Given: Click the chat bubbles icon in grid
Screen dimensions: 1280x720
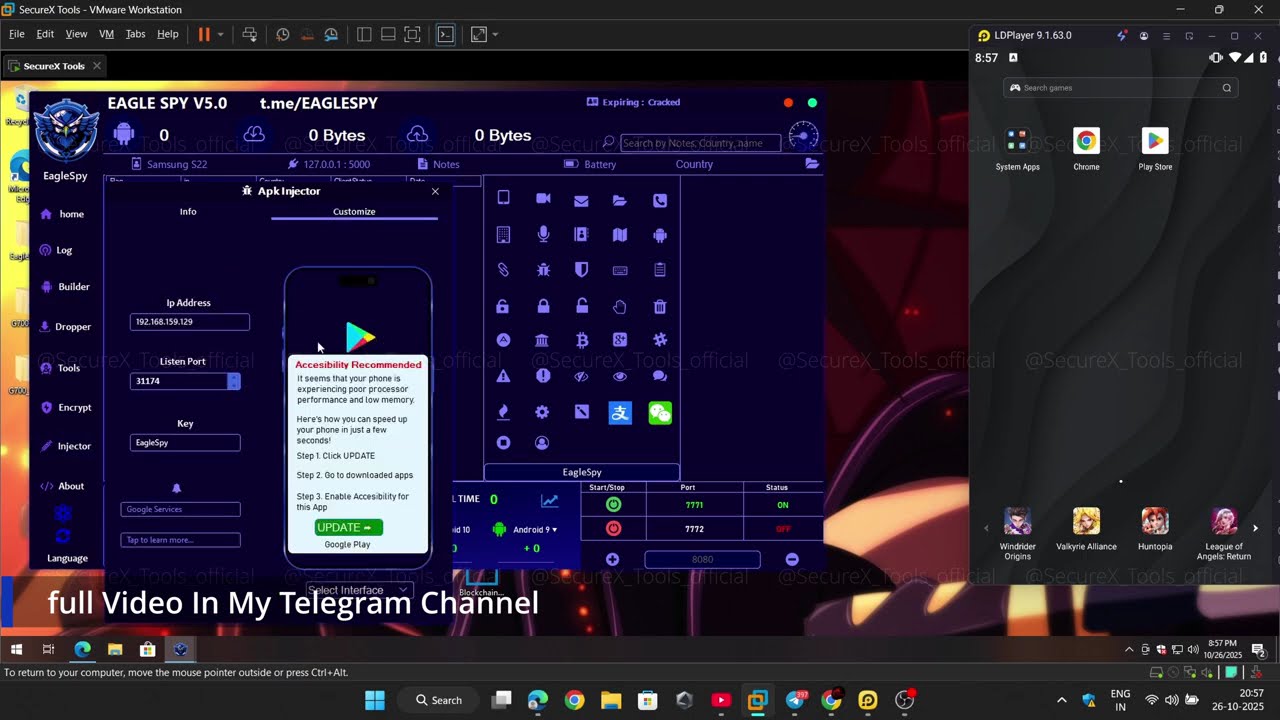Looking at the screenshot, I should (660, 376).
